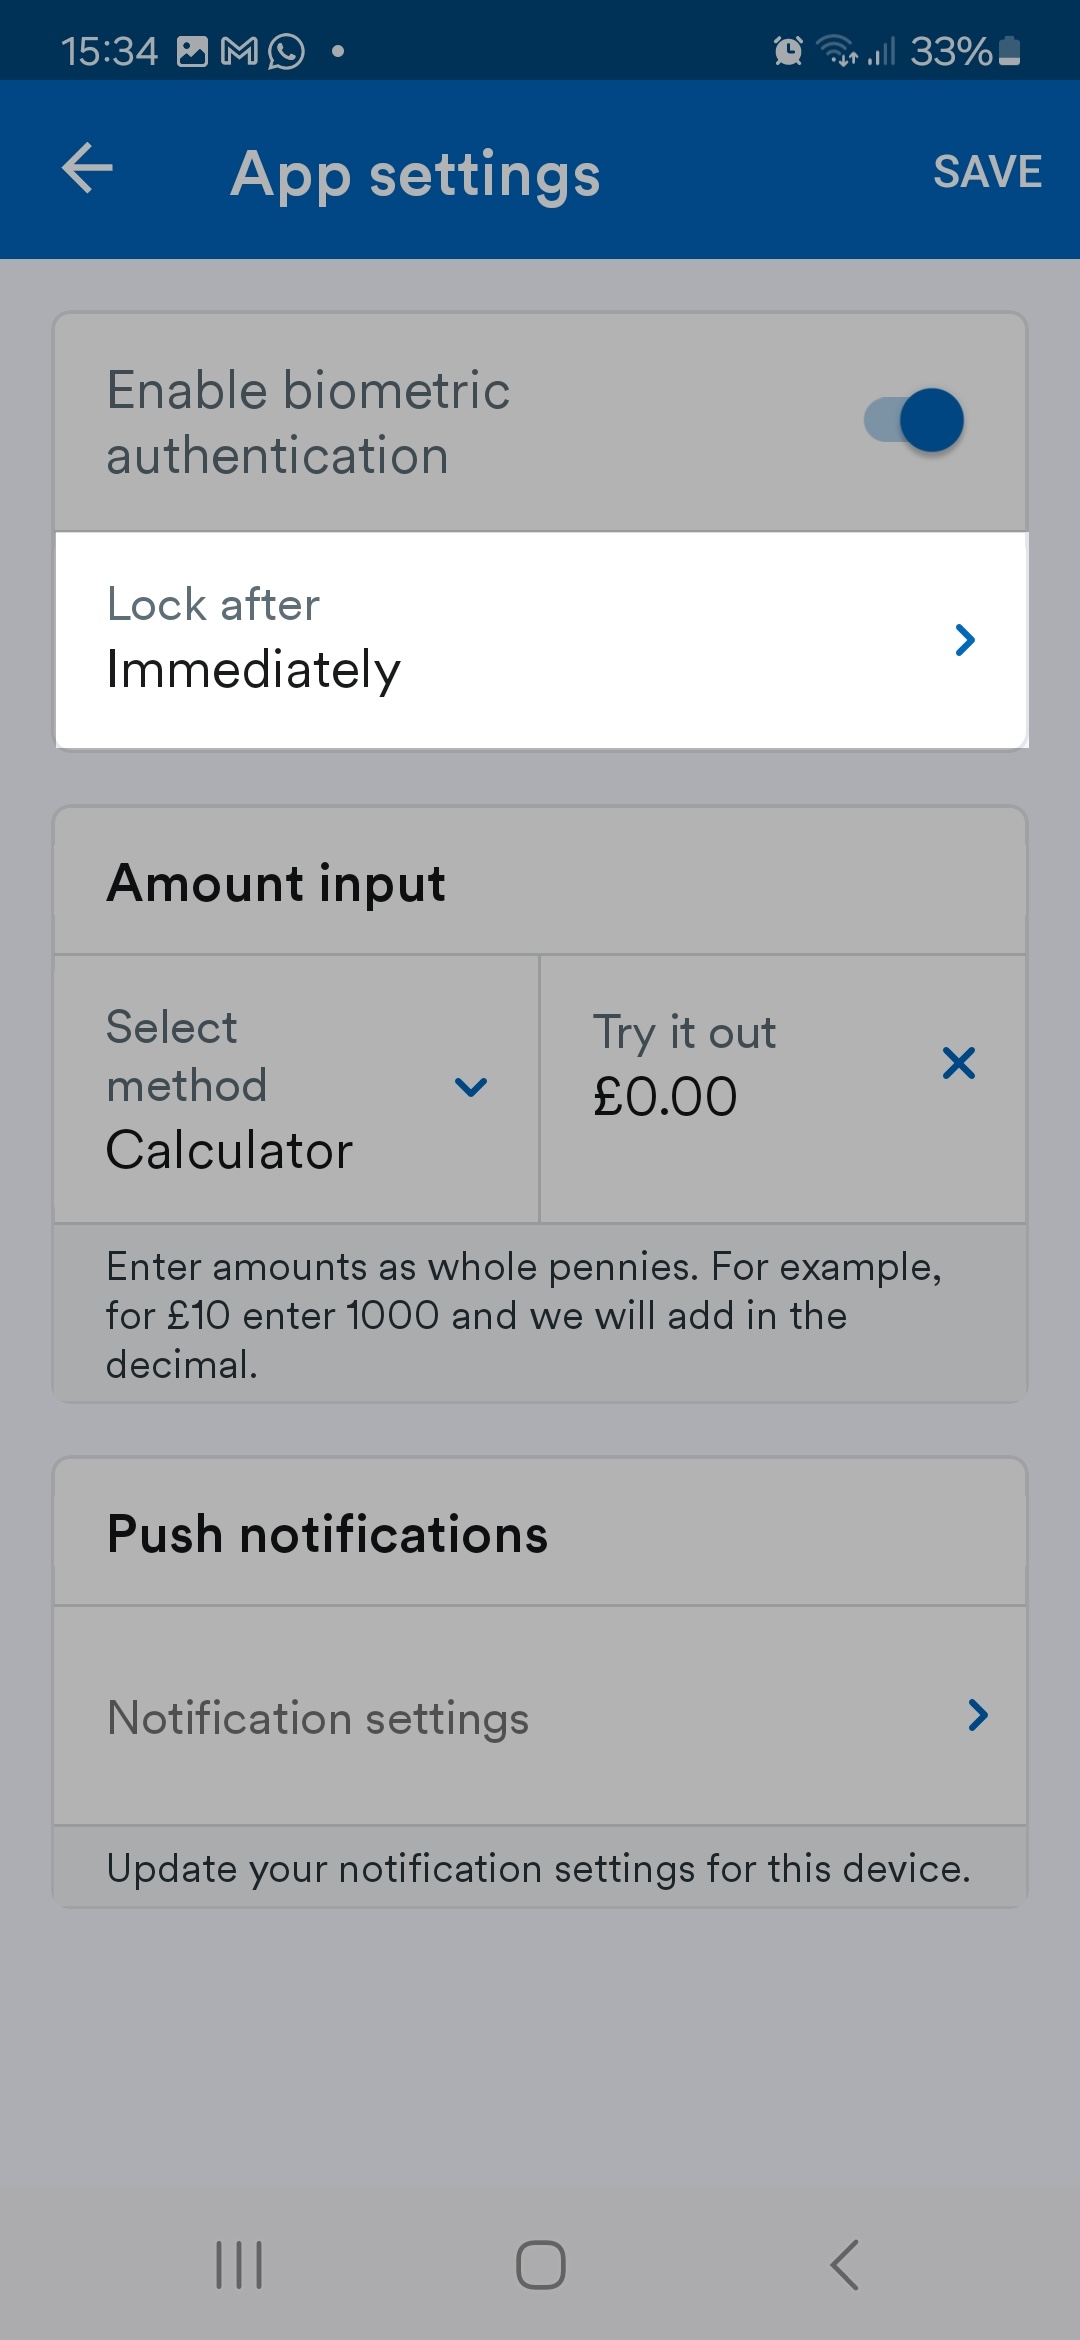Tap the battery icon in status bar
1080x2340 pixels.
(1010, 50)
